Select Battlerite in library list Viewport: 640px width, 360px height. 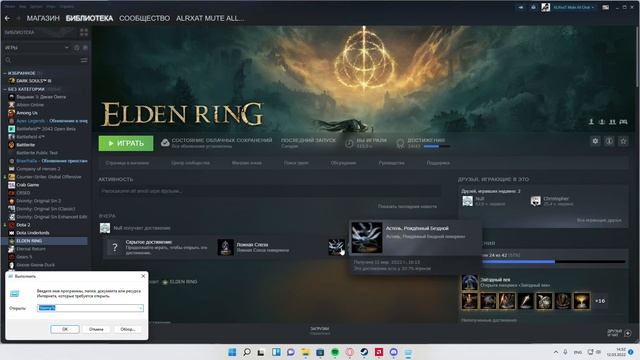coord(25,145)
